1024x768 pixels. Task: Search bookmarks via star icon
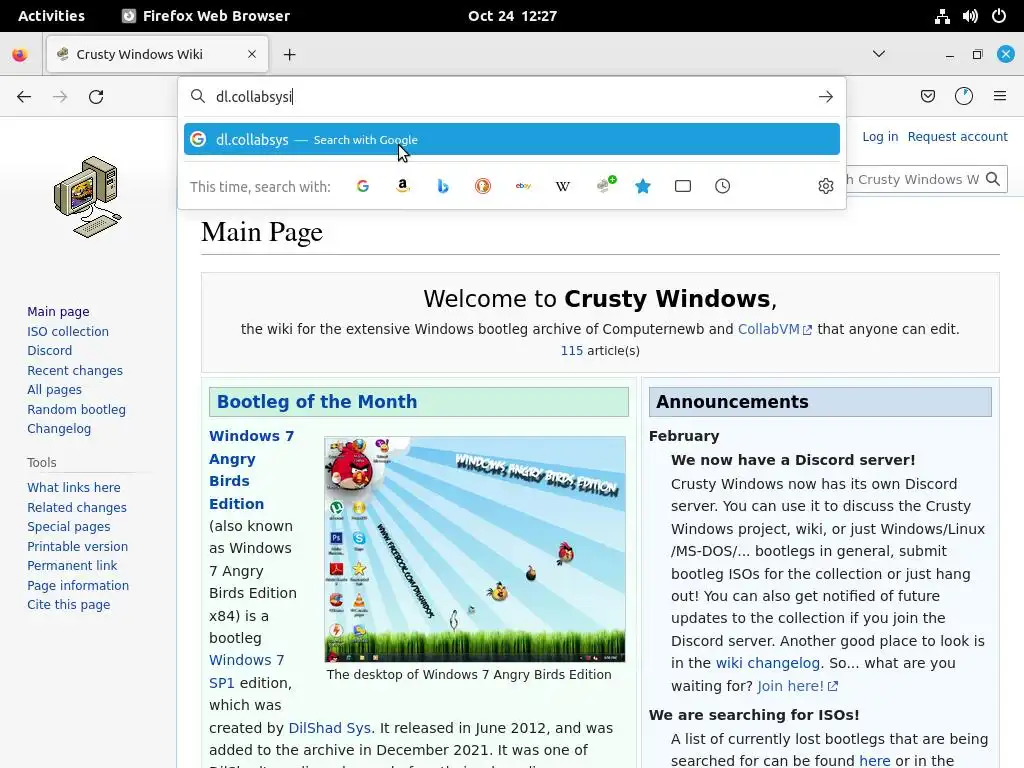643,186
